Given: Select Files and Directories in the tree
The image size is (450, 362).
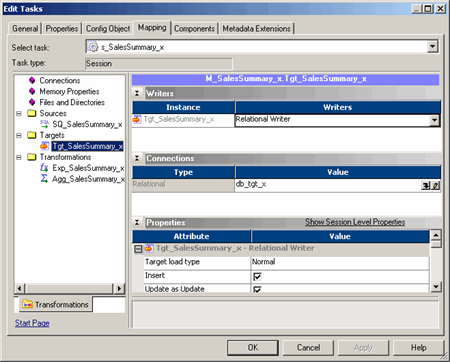Looking at the screenshot, I should pyautogui.click(x=72, y=102).
